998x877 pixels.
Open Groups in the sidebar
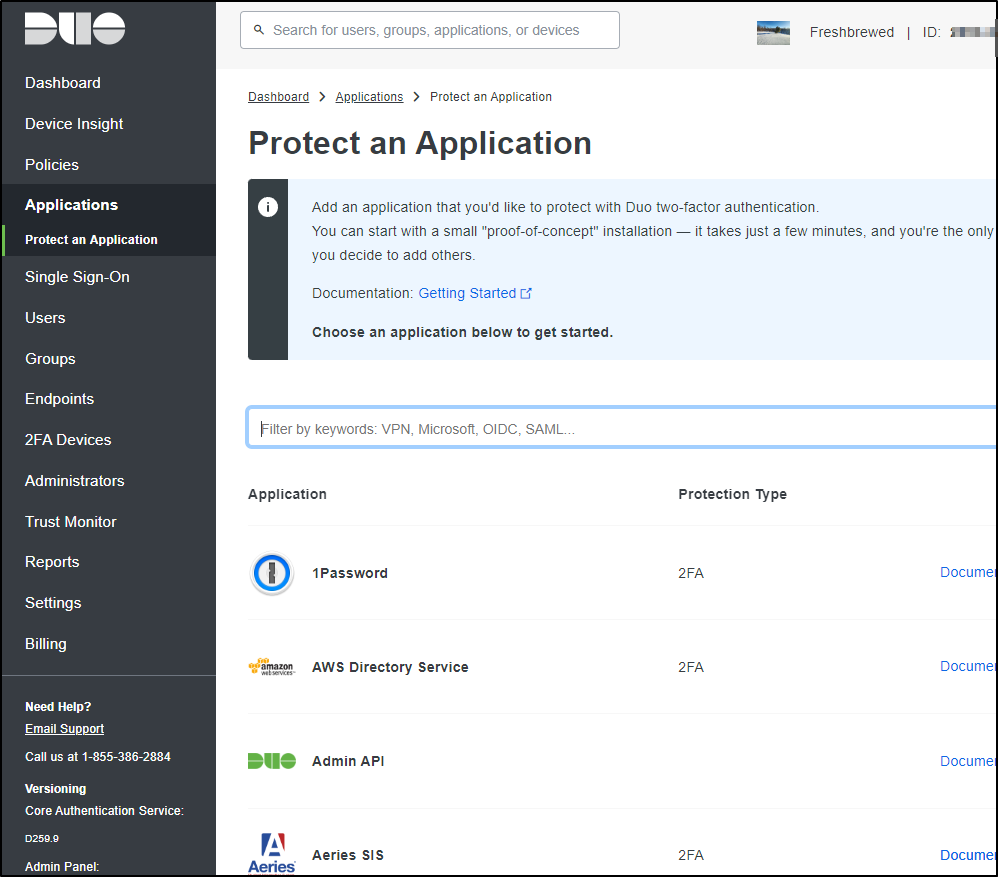pos(50,359)
